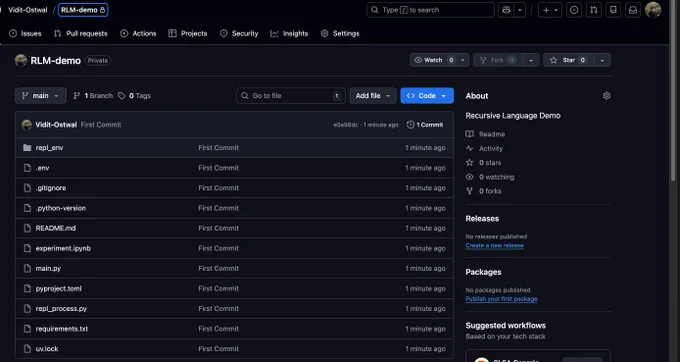The image size is (680, 362).
Task: Select the RLM-demo breadcrumb item
Action: pos(83,10)
